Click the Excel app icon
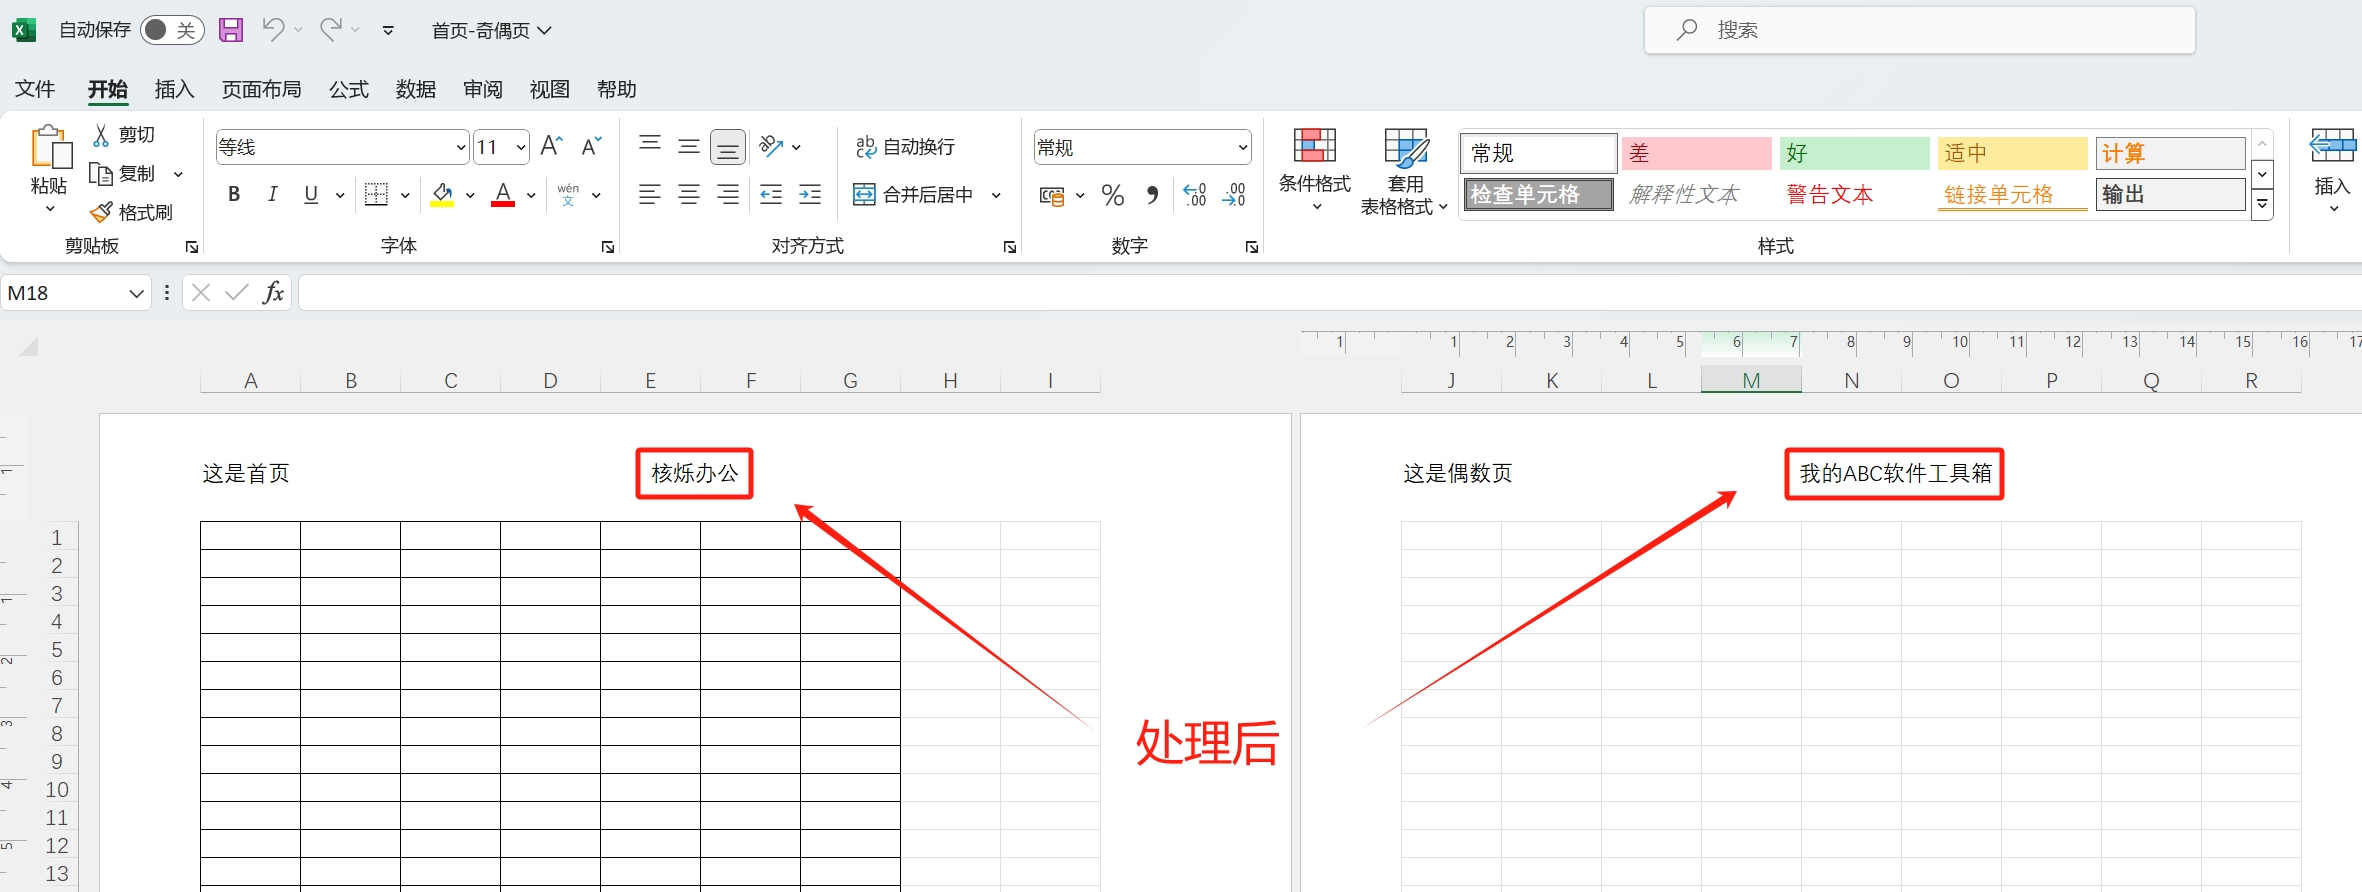This screenshot has width=2362, height=892. point(24,30)
